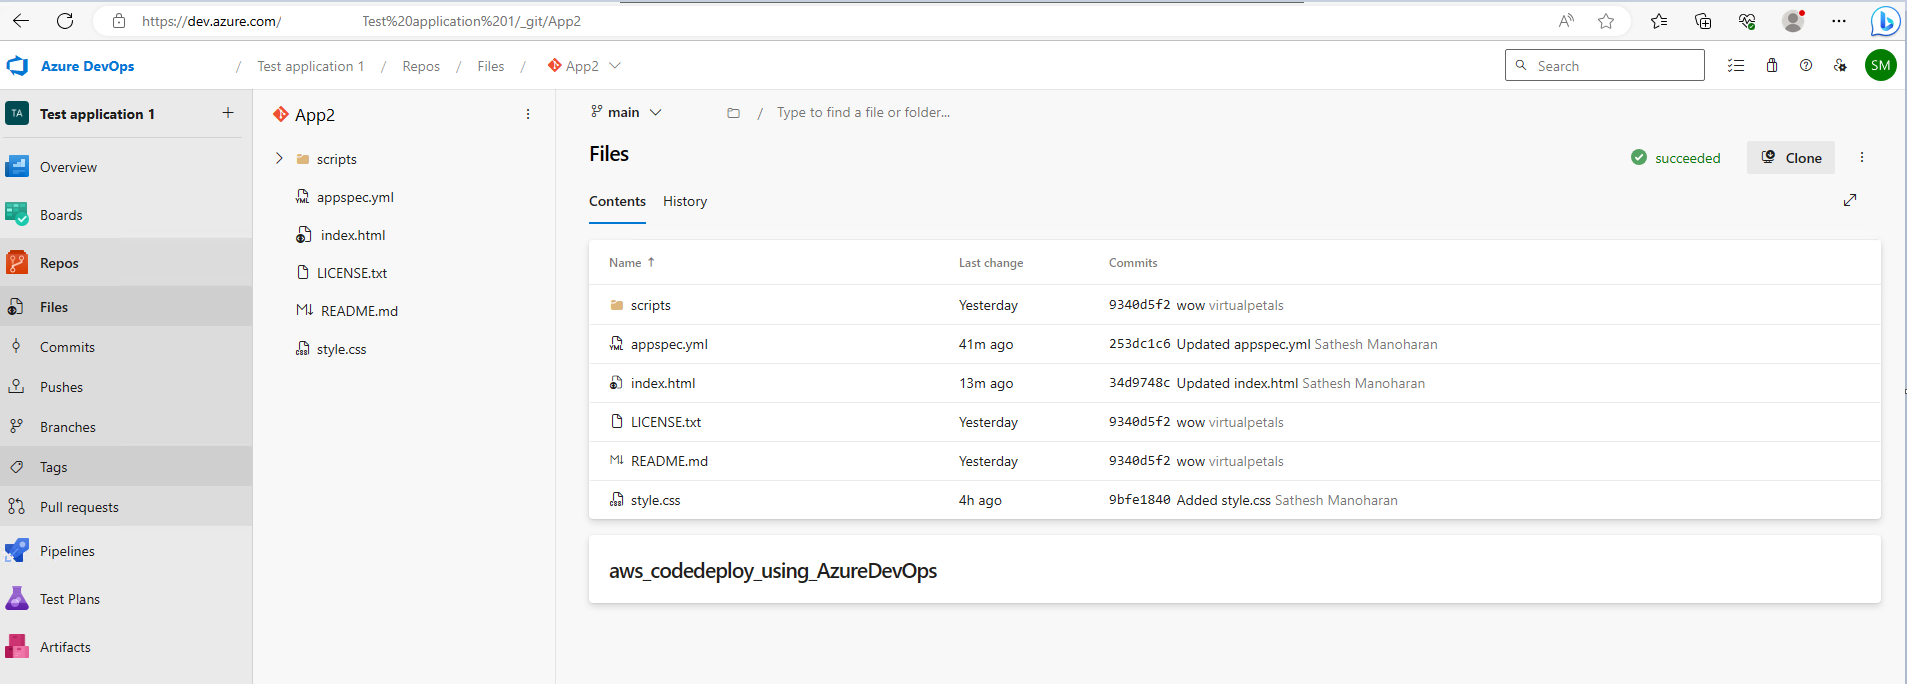Open commit 34d9748c Updated index.html
The image size is (1907, 684).
click(1203, 383)
